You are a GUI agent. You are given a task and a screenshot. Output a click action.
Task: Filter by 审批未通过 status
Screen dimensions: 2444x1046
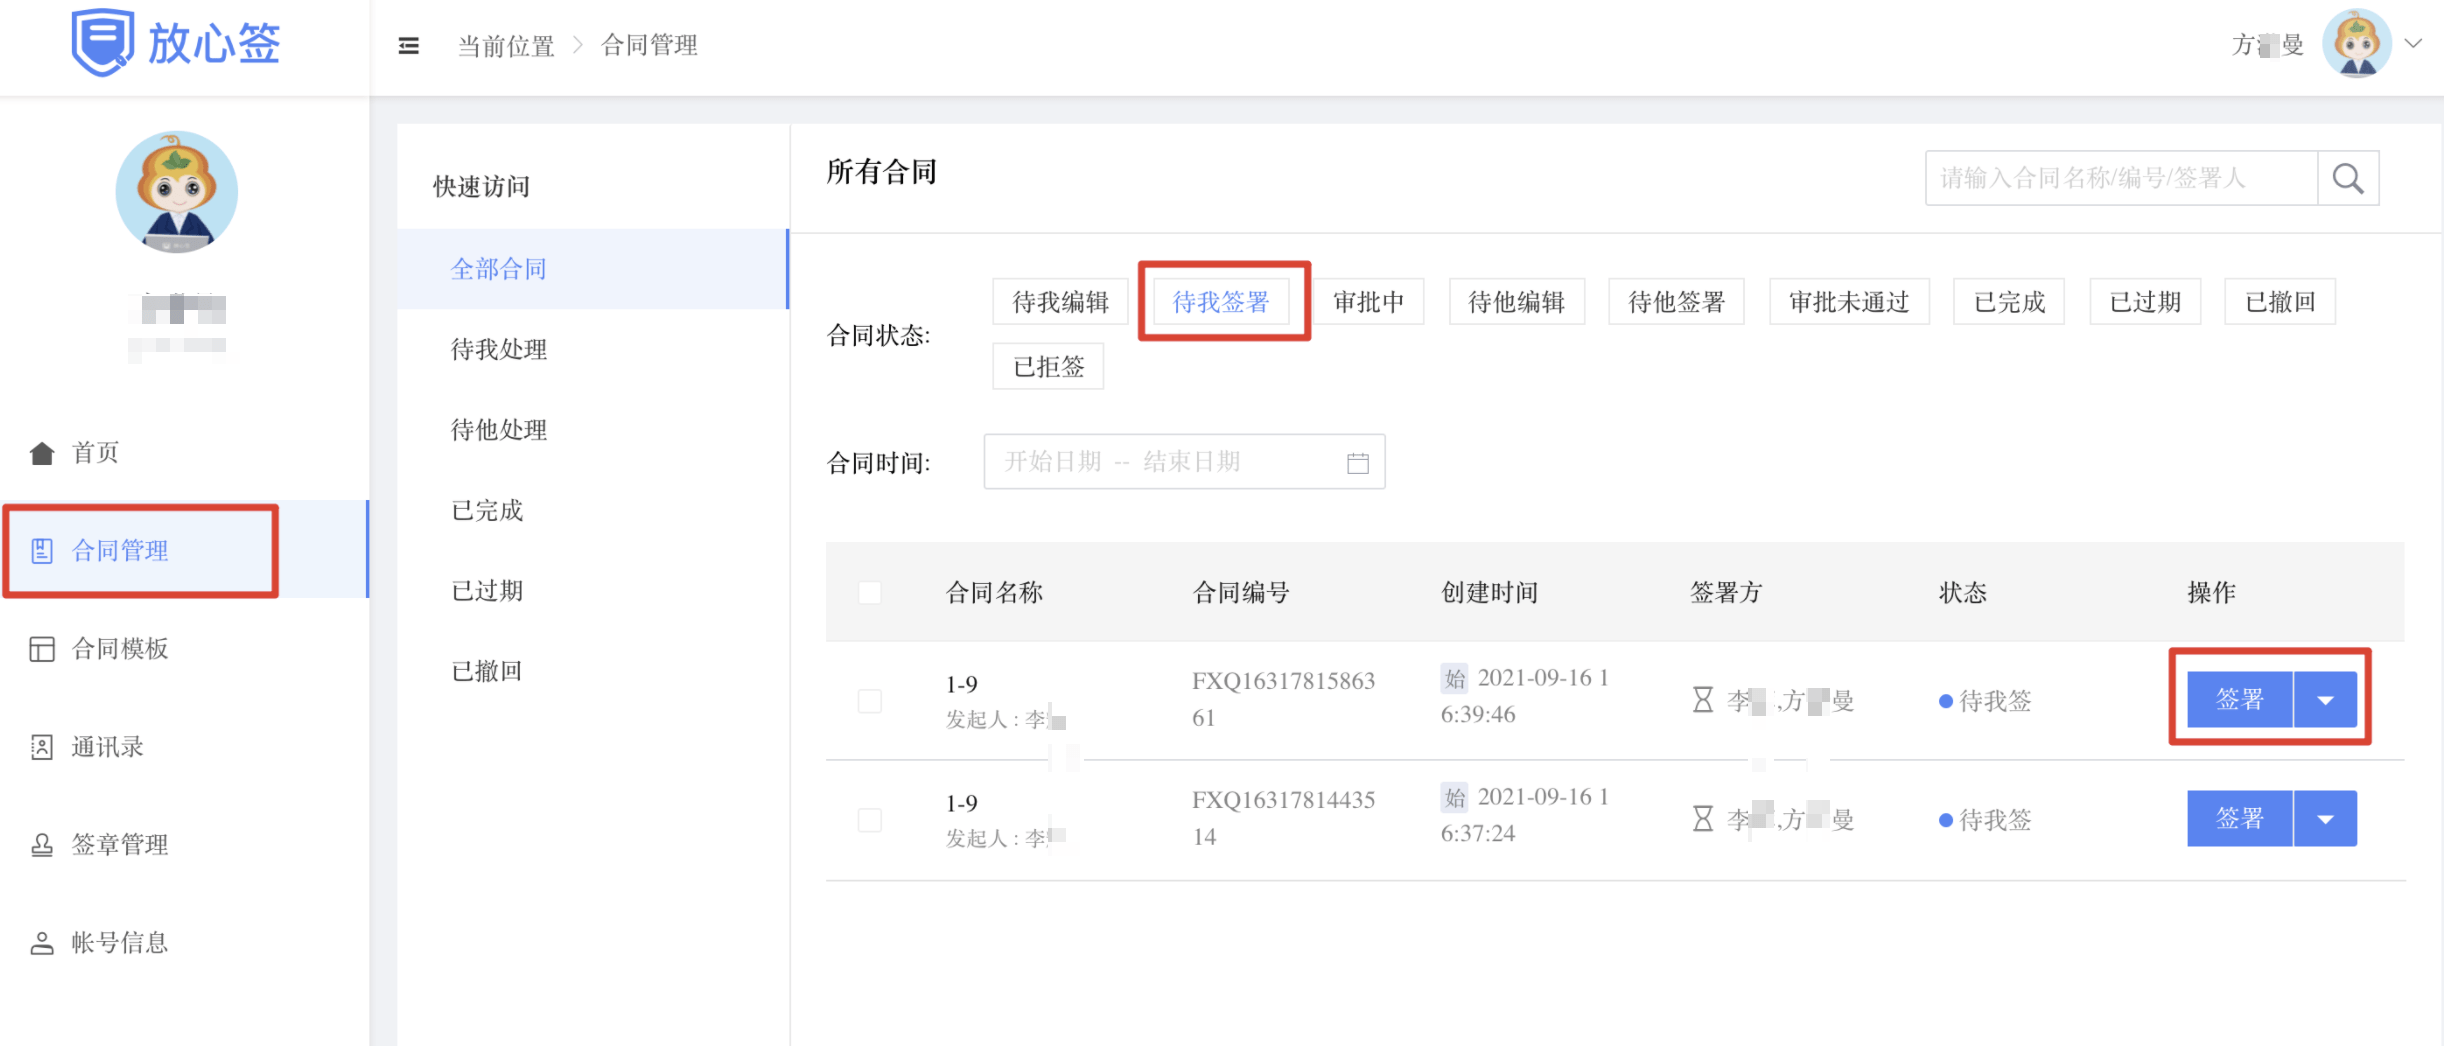[1849, 302]
